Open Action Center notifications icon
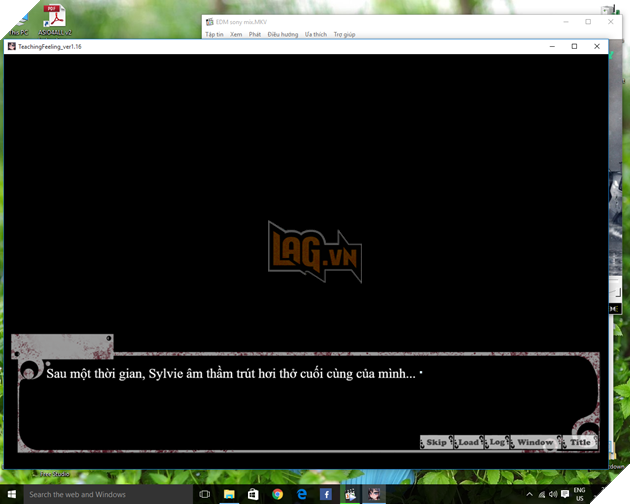Image resolution: width=630 pixels, height=504 pixels. pos(565,494)
